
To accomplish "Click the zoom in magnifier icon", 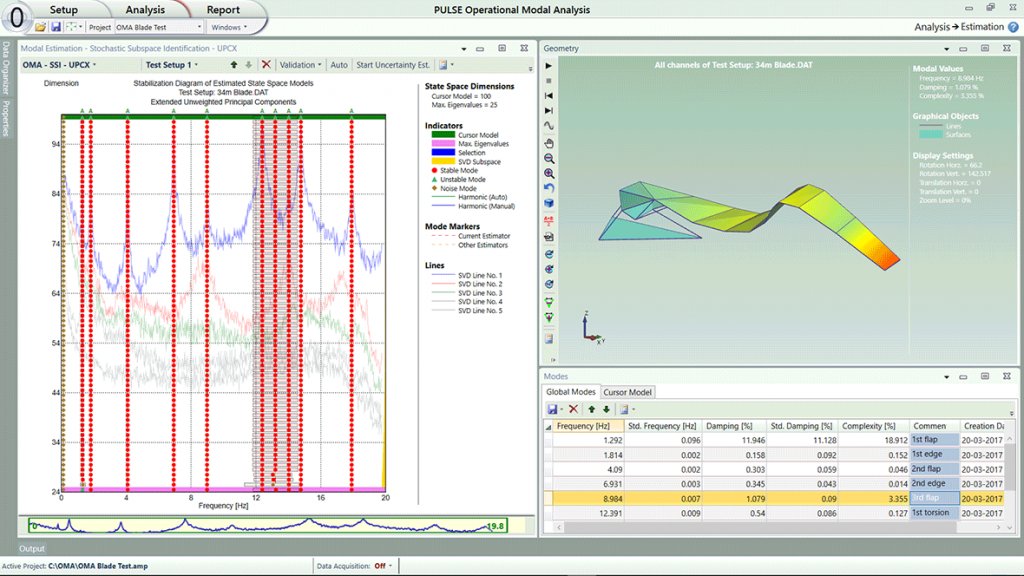I will point(549,174).
